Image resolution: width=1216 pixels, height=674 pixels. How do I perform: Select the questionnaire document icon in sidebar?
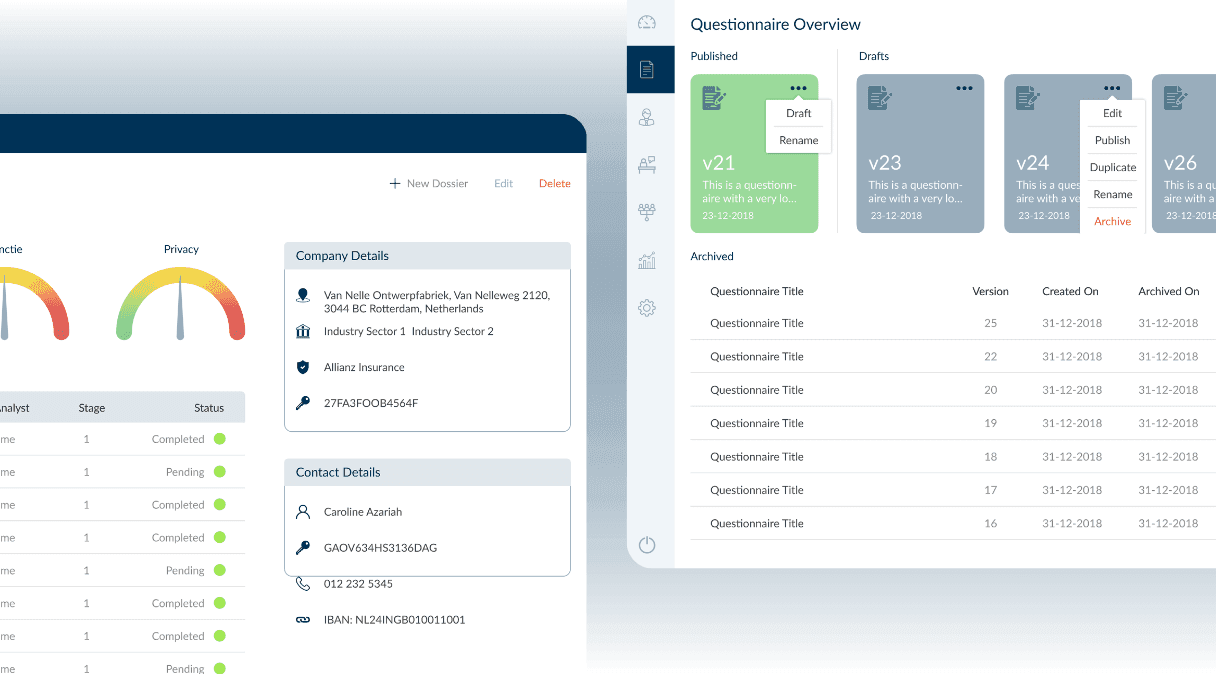click(647, 70)
